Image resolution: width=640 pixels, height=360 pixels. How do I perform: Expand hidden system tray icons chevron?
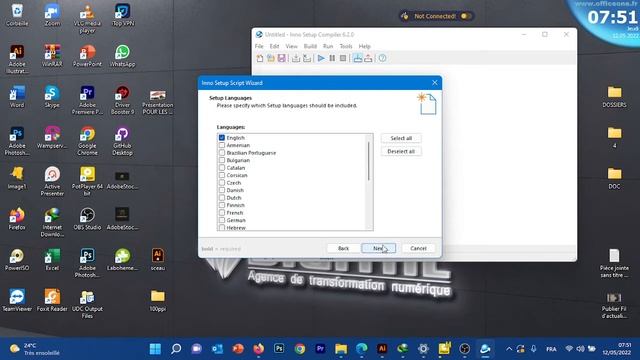[x=509, y=349]
